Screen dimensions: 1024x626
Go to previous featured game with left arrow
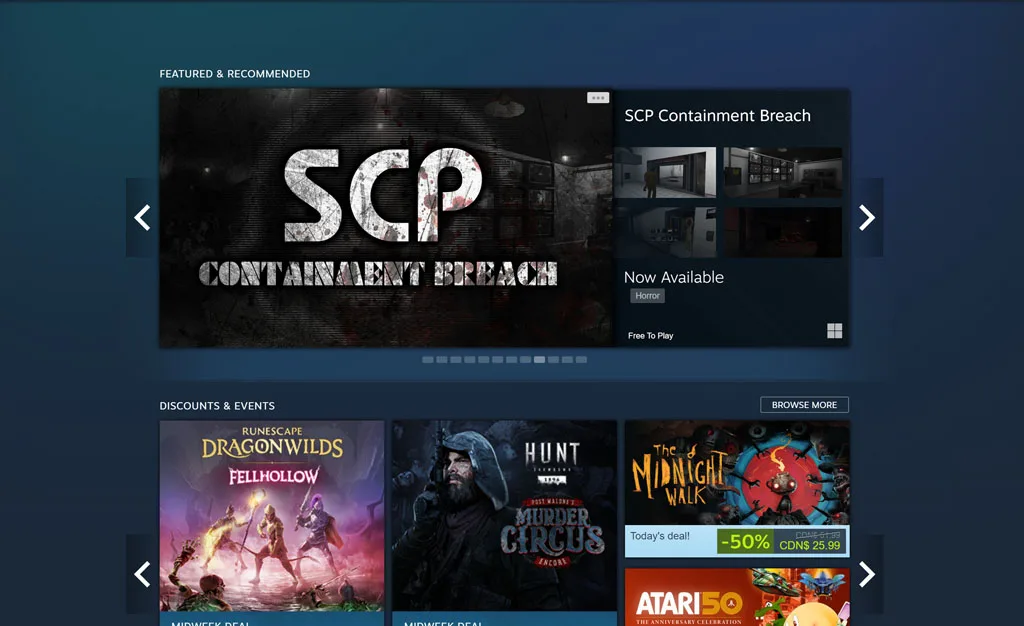(142, 217)
